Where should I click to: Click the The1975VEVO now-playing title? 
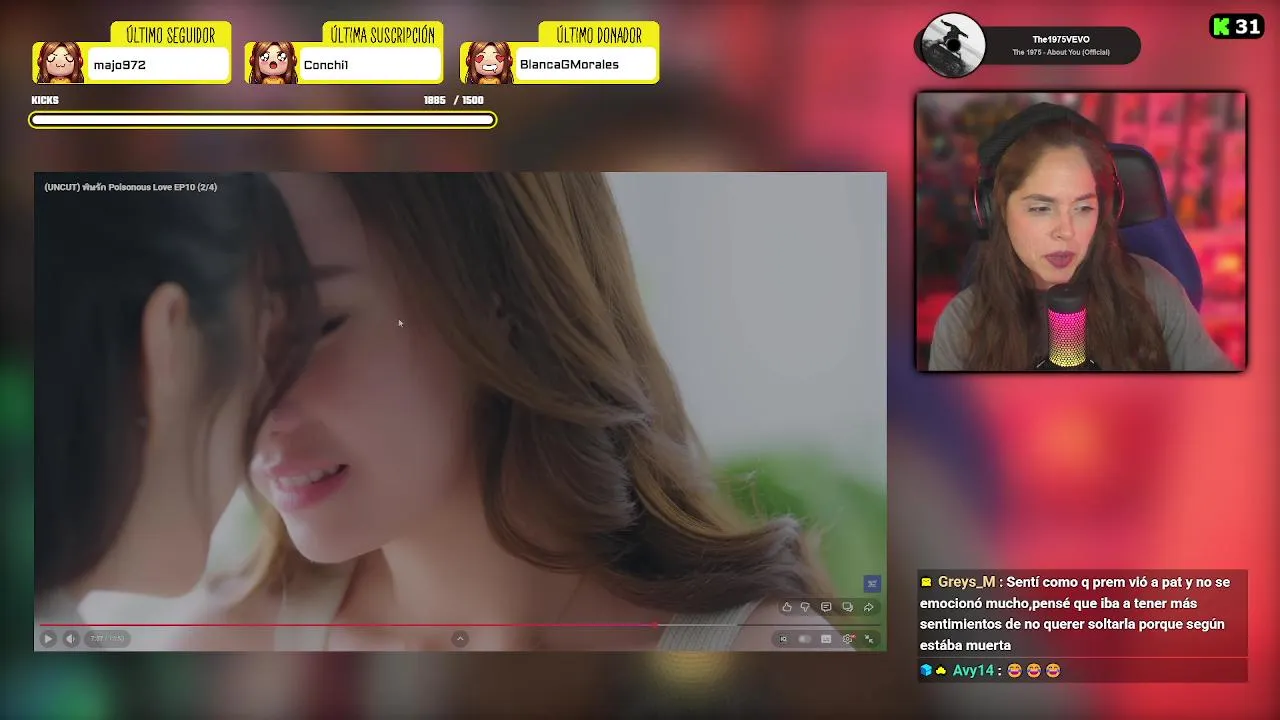click(1061, 40)
